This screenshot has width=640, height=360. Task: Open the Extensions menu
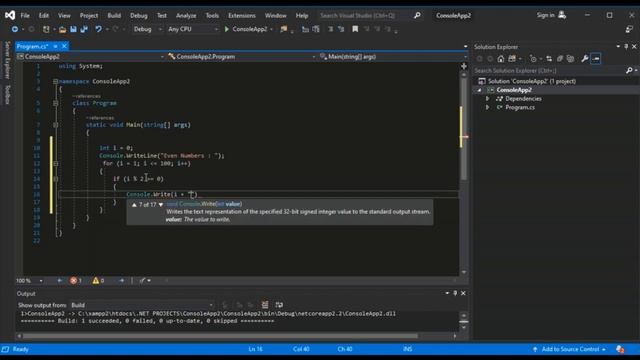[242, 16]
